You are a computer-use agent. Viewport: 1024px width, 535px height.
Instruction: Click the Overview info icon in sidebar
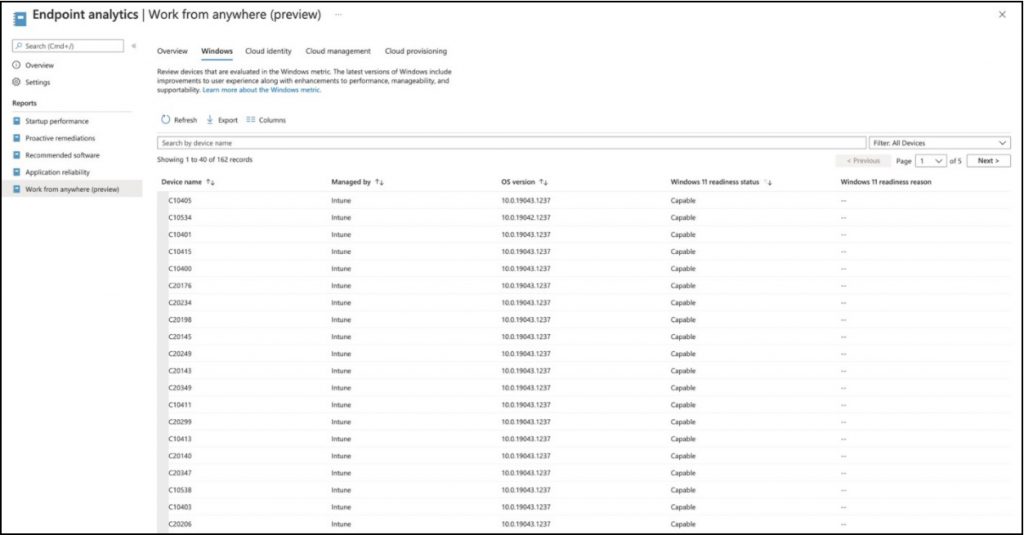pyautogui.click(x=17, y=65)
